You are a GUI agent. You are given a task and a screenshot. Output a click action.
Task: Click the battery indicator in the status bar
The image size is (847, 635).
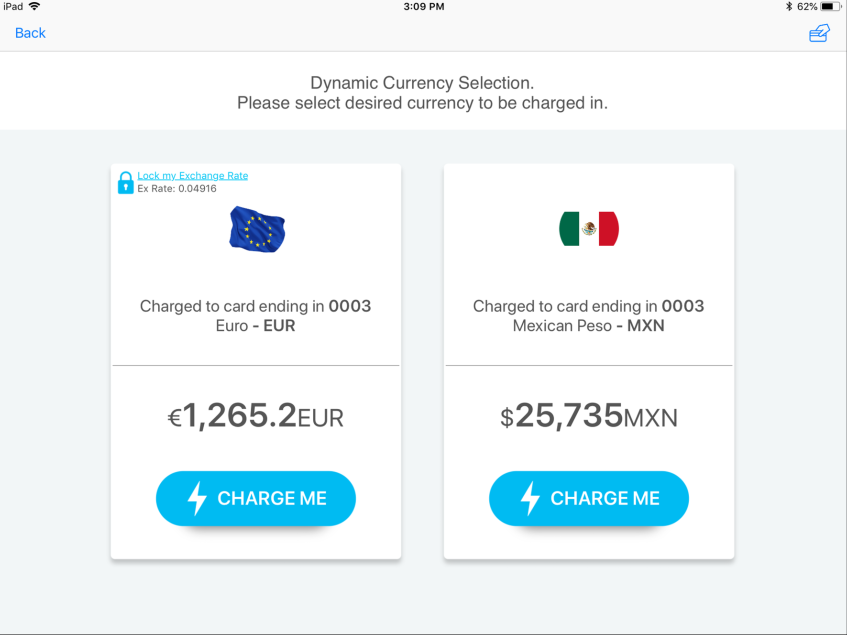pos(832,7)
